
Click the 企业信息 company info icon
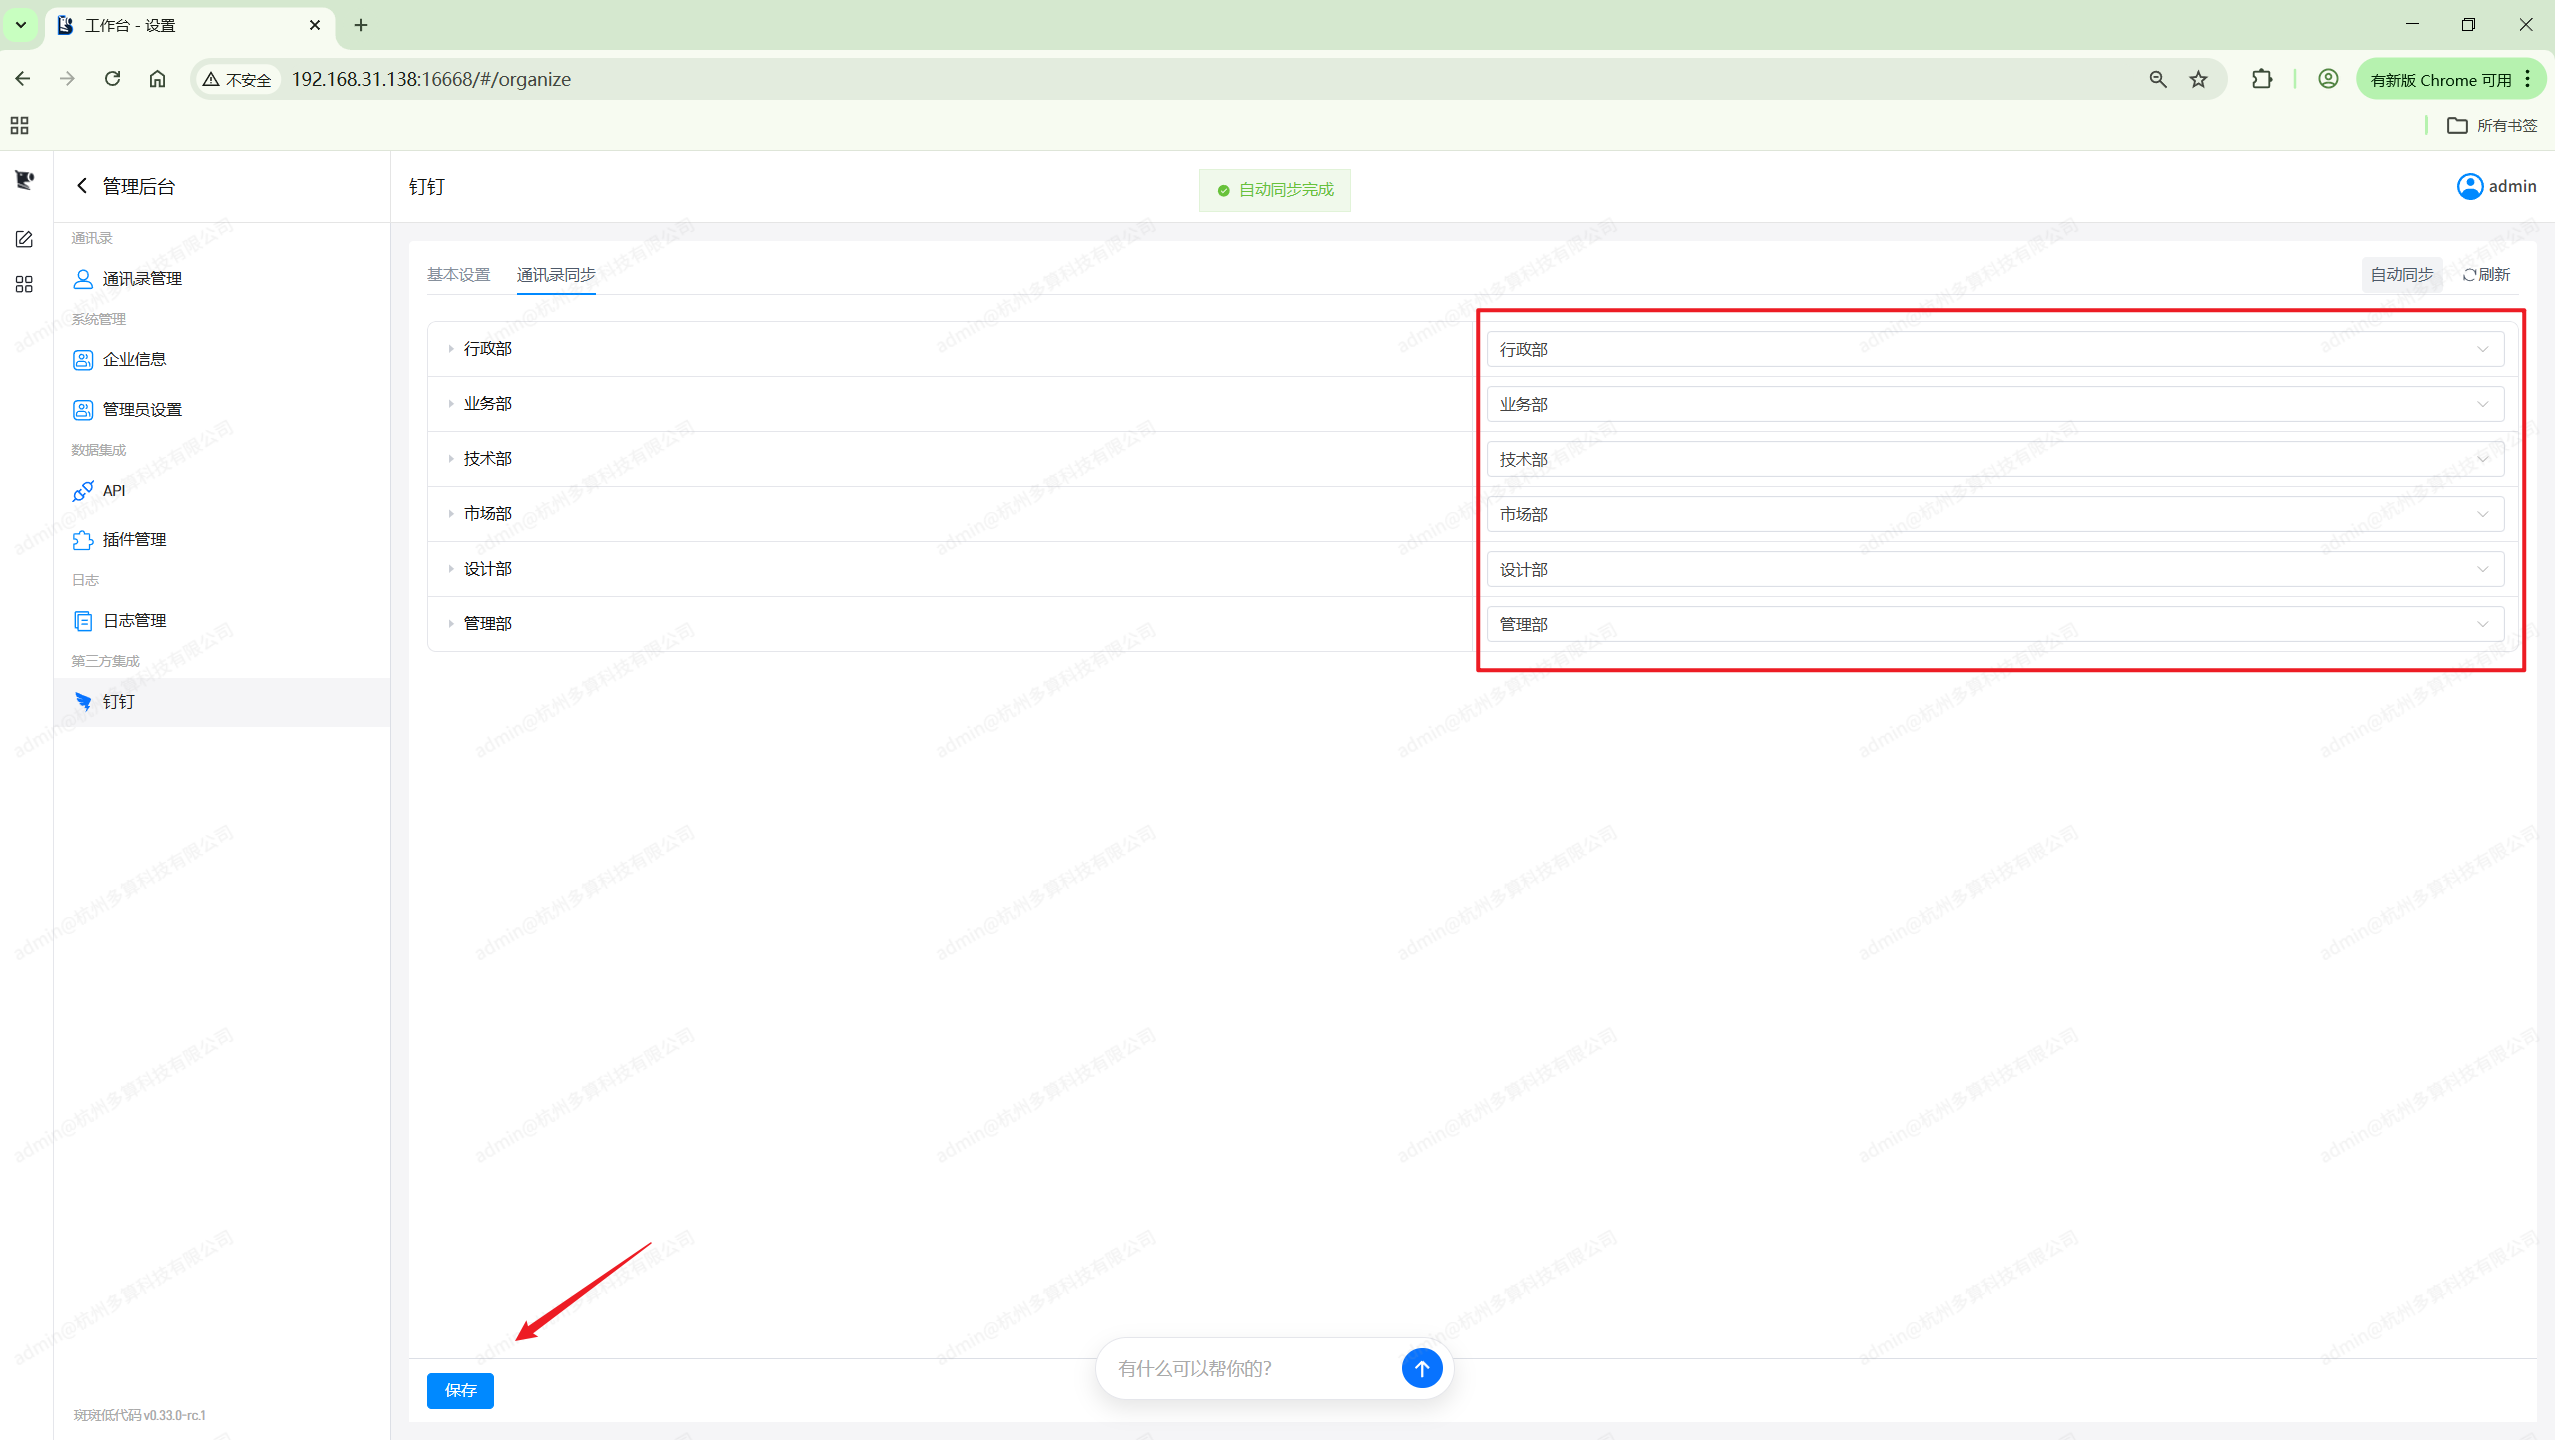coord(83,360)
